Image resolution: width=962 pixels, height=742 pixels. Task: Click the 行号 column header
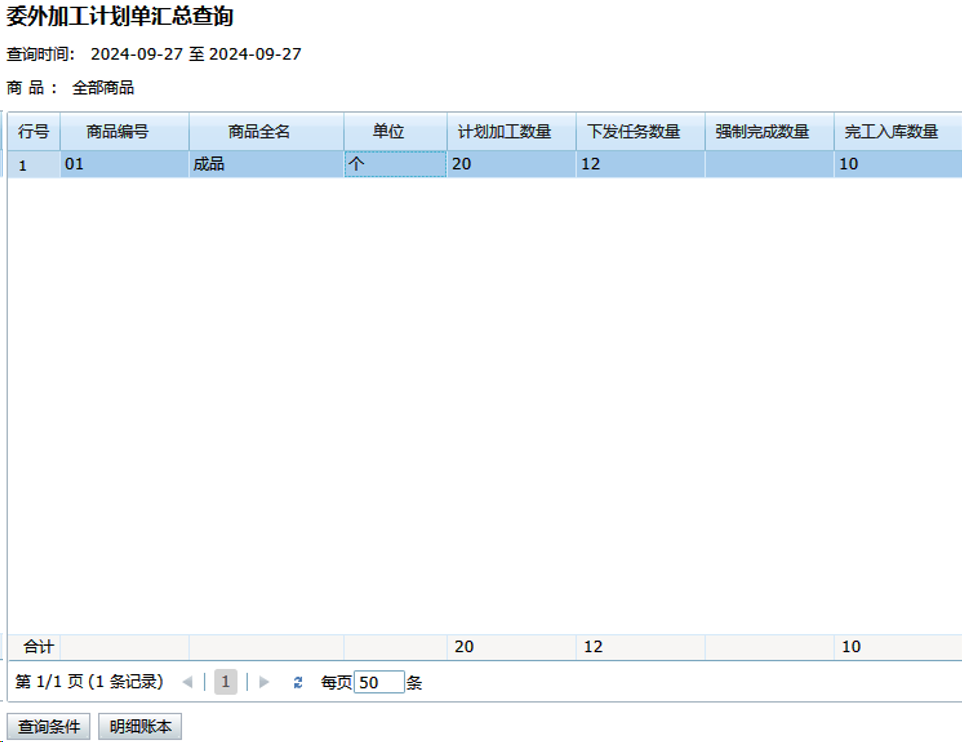click(34, 132)
